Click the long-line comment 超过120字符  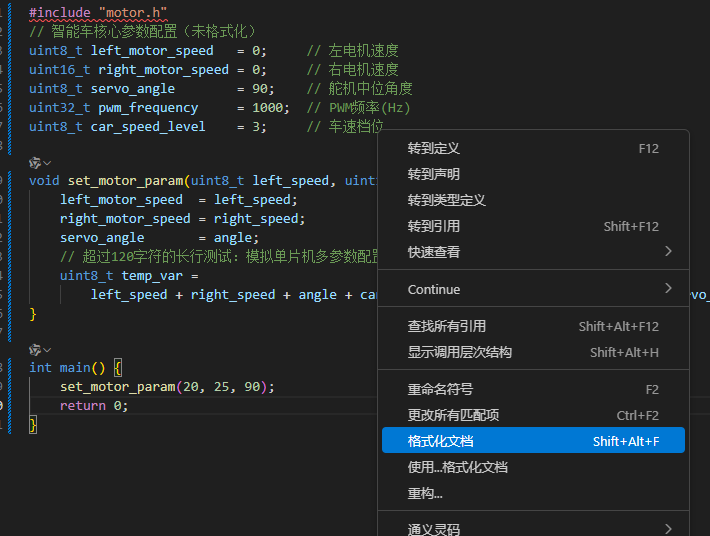point(219,257)
